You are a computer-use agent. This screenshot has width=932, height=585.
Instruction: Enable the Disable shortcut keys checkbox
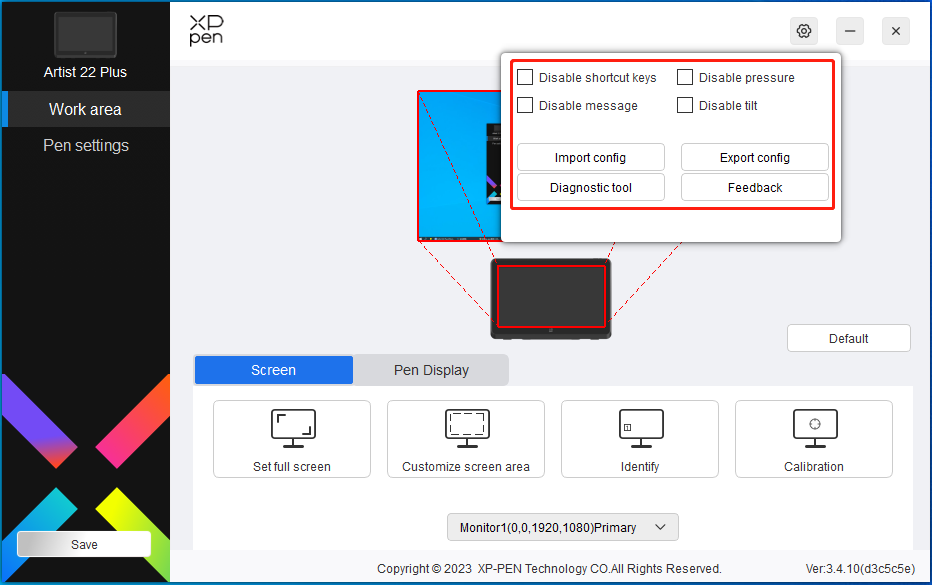pyautogui.click(x=525, y=78)
